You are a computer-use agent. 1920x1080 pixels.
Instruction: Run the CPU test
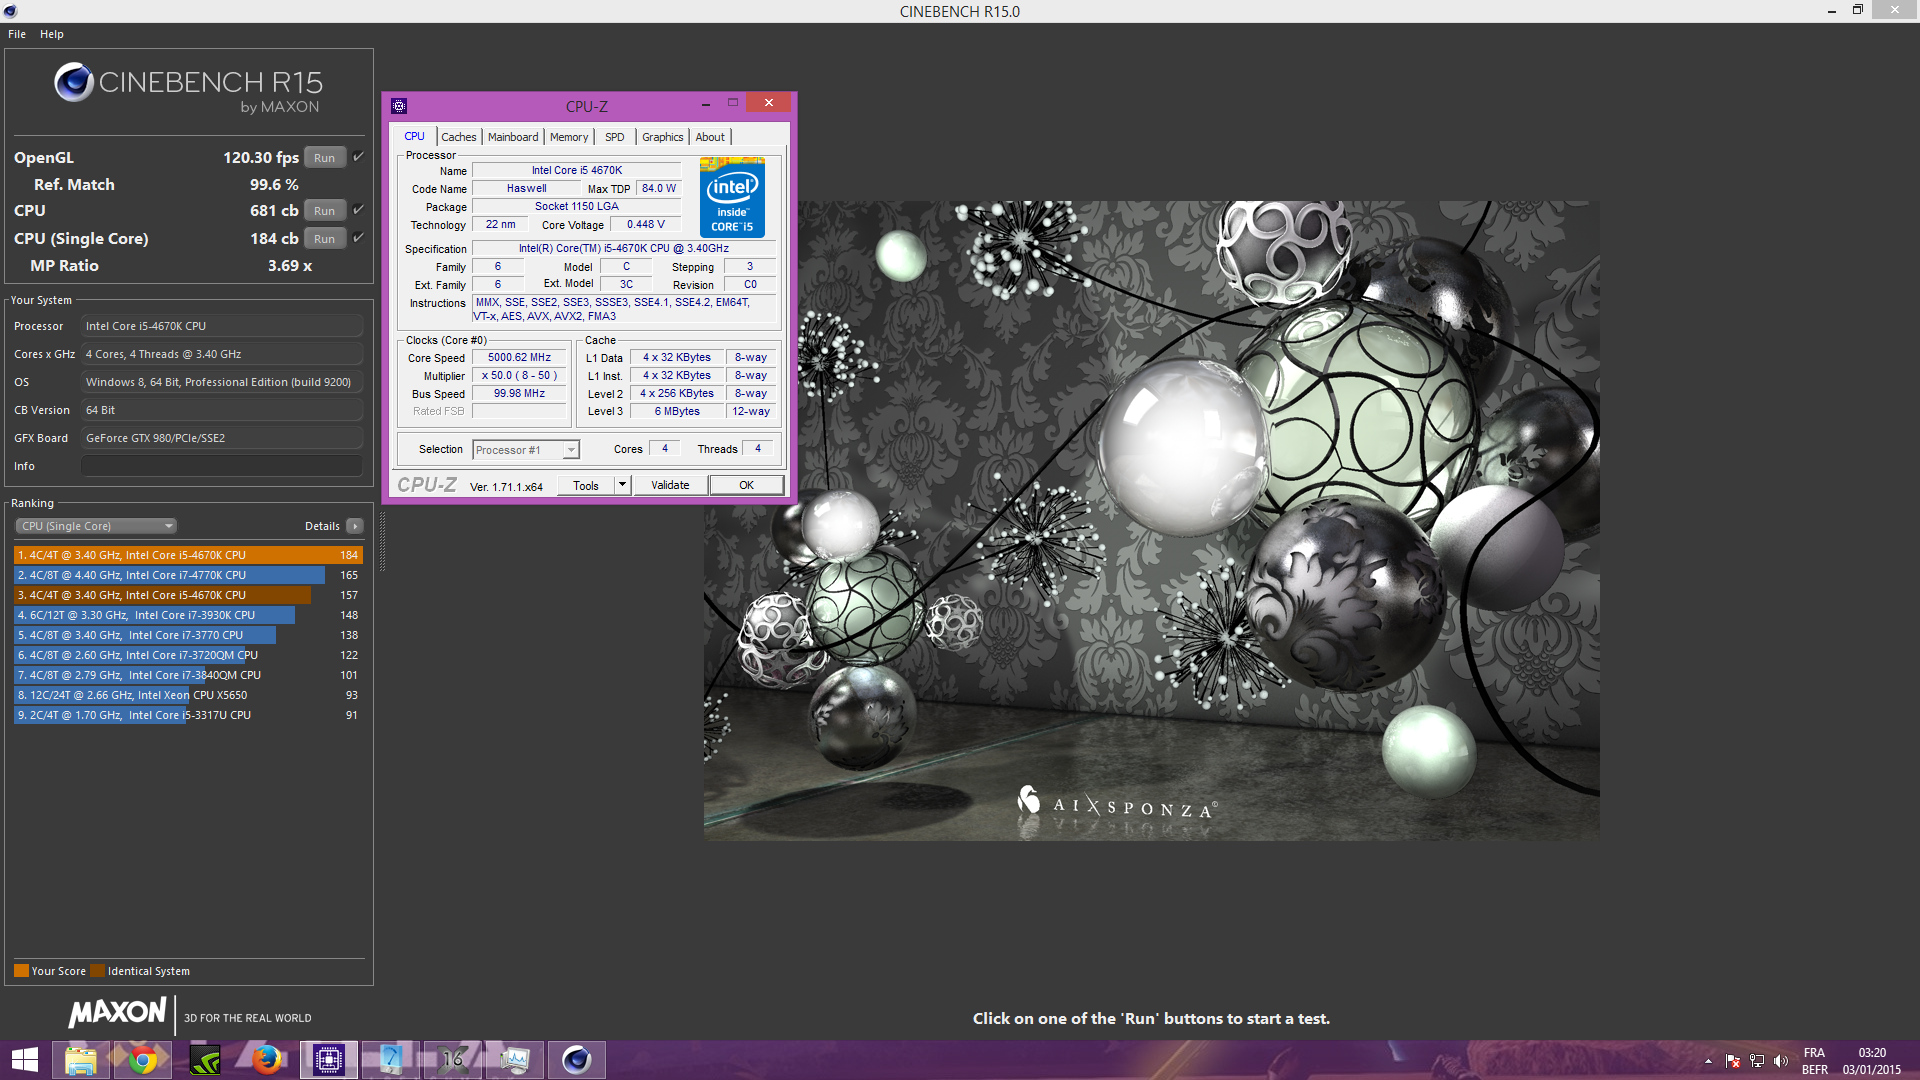[x=325, y=210]
